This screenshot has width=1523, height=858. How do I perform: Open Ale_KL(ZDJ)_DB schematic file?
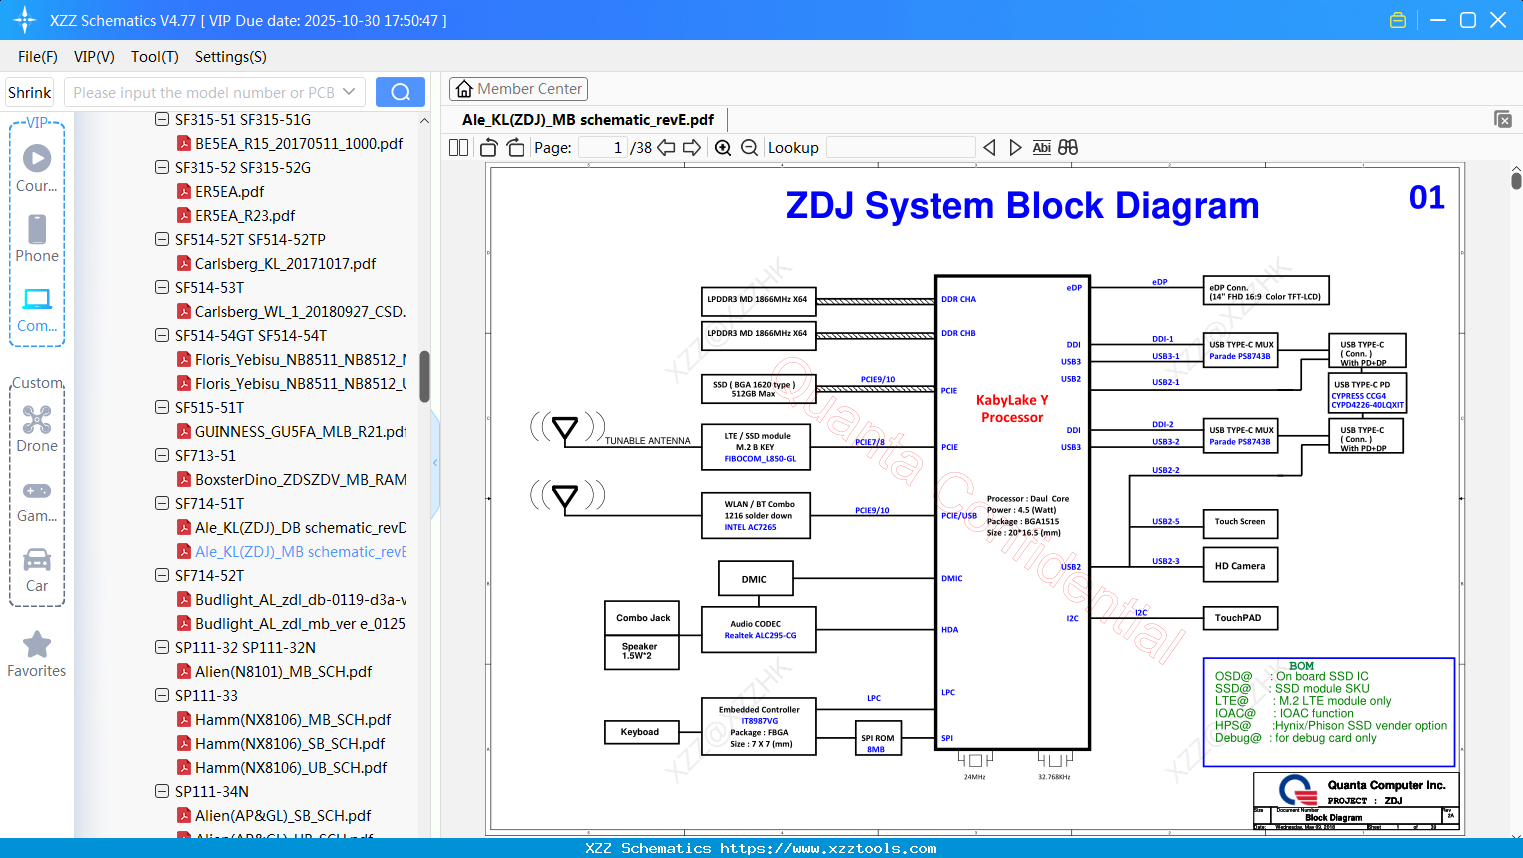coord(301,527)
